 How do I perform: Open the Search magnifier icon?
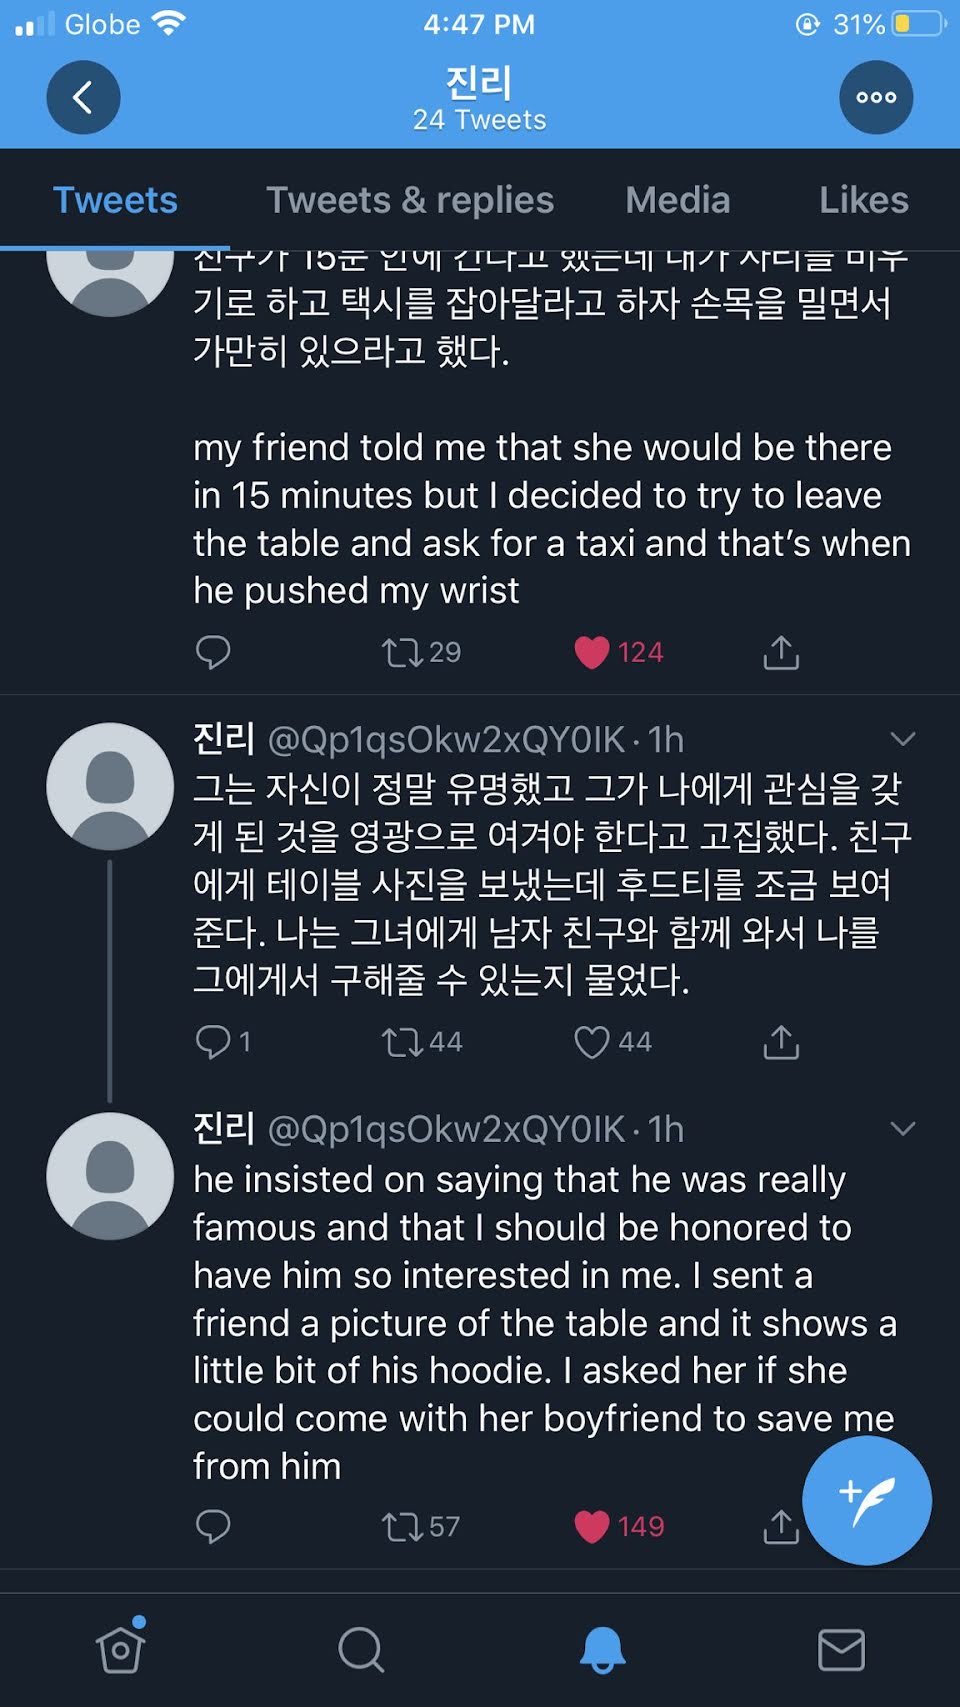tap(361, 1649)
